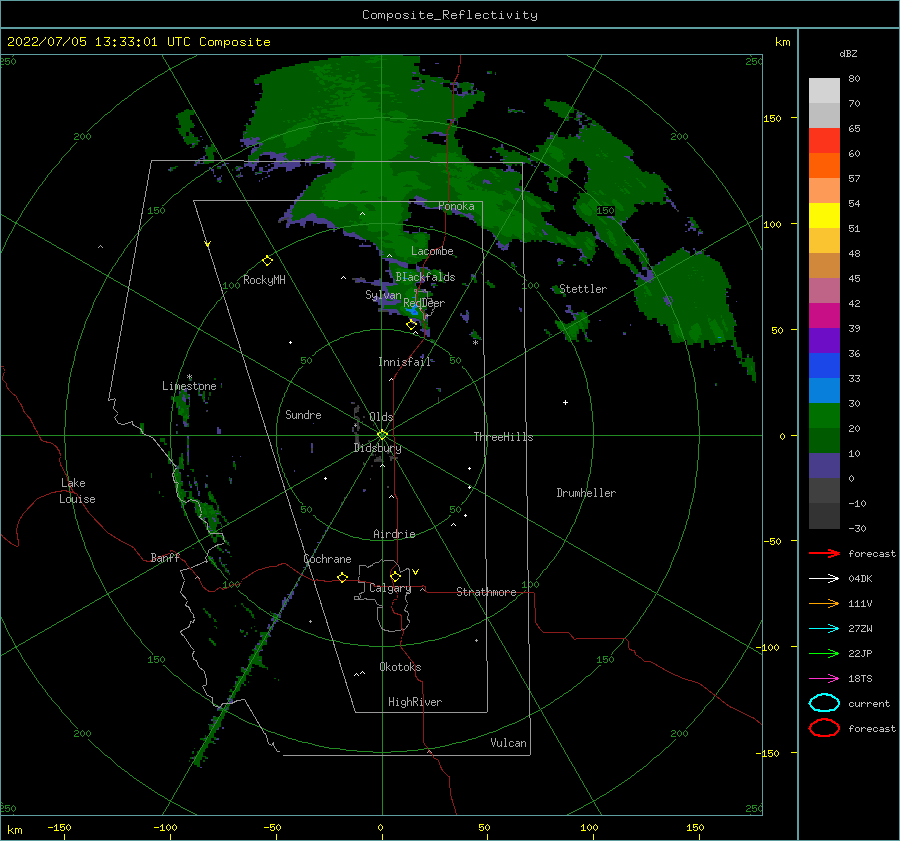Click the Lake Louise label
The width and height of the screenshot is (900, 841).
[77, 491]
